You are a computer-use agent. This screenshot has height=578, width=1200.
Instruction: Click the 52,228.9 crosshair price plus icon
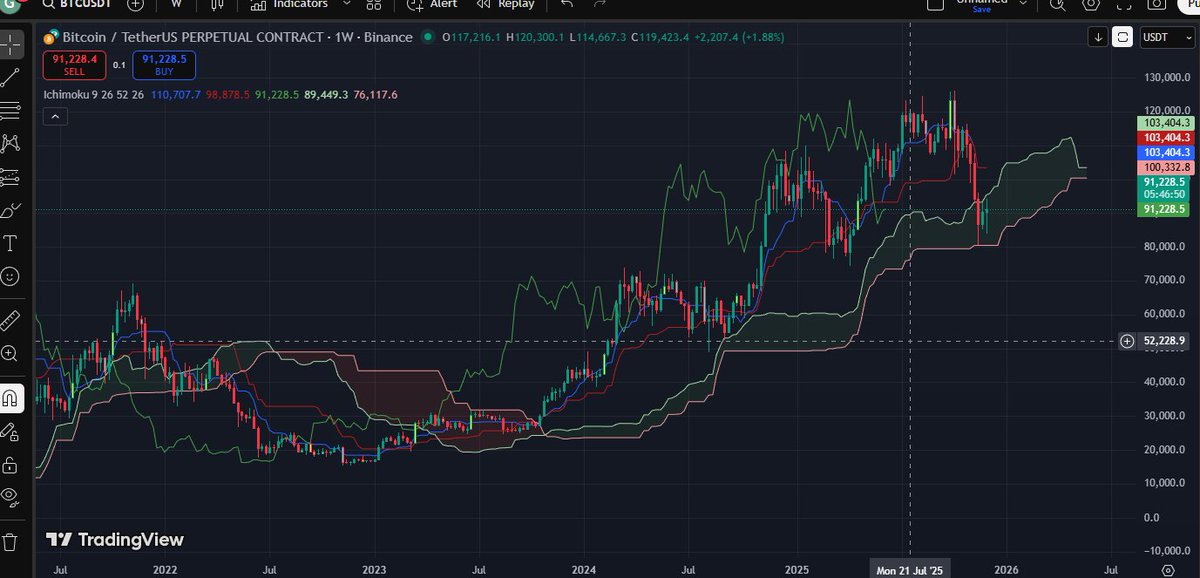(x=1127, y=341)
